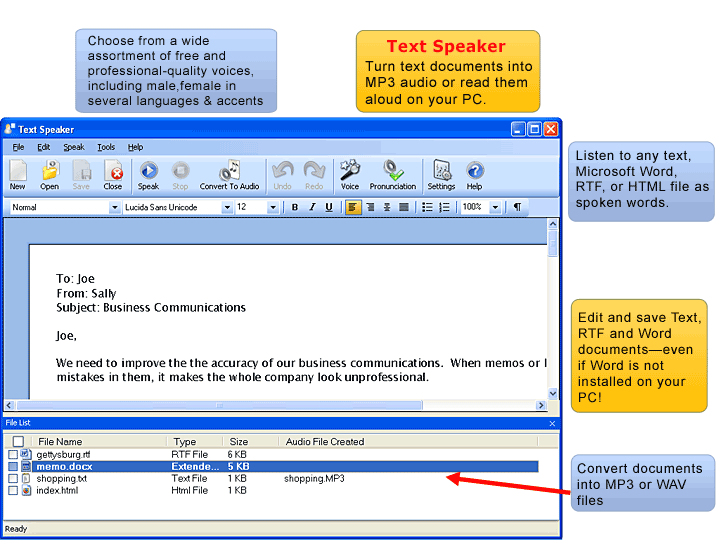Click the gettysburg.rtf file icon
720x540 pixels.
pyautogui.click(x=26, y=454)
